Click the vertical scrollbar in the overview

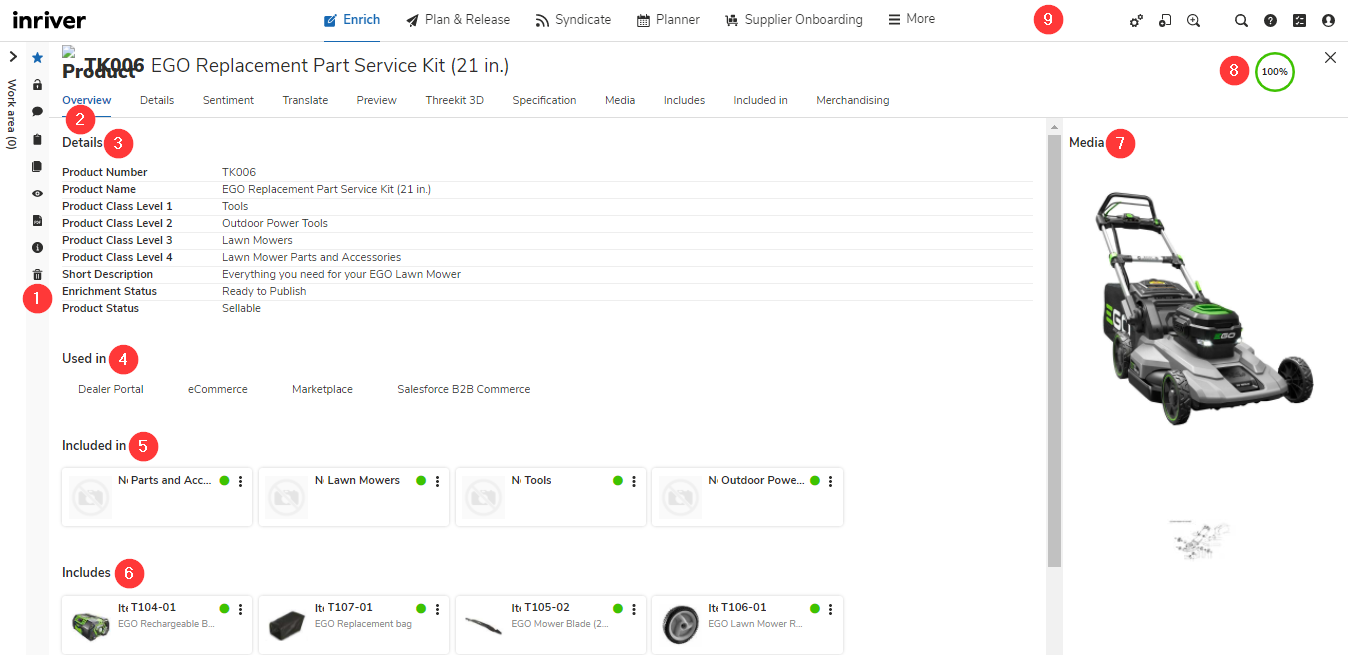[x=1054, y=350]
